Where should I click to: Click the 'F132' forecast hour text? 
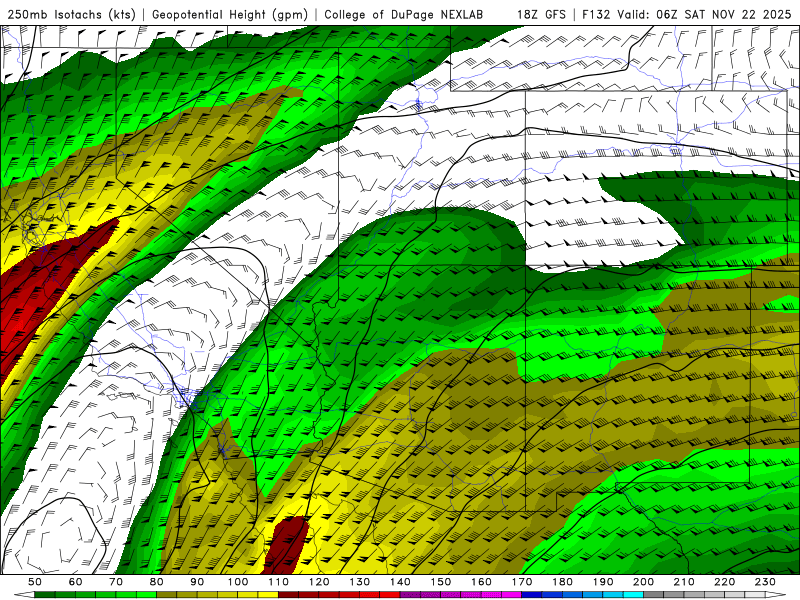(x=596, y=14)
